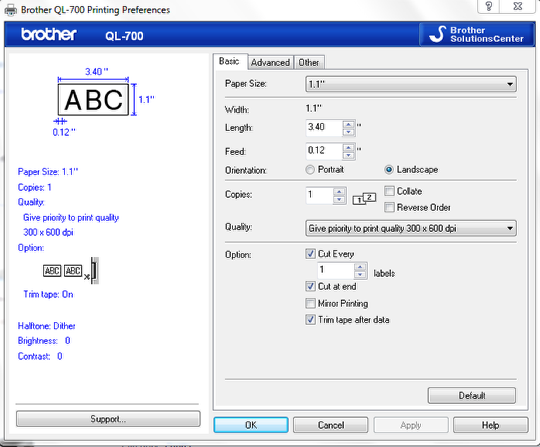The image size is (540, 447).
Task: Click the QL-700 model name in header
Action: pos(124,36)
